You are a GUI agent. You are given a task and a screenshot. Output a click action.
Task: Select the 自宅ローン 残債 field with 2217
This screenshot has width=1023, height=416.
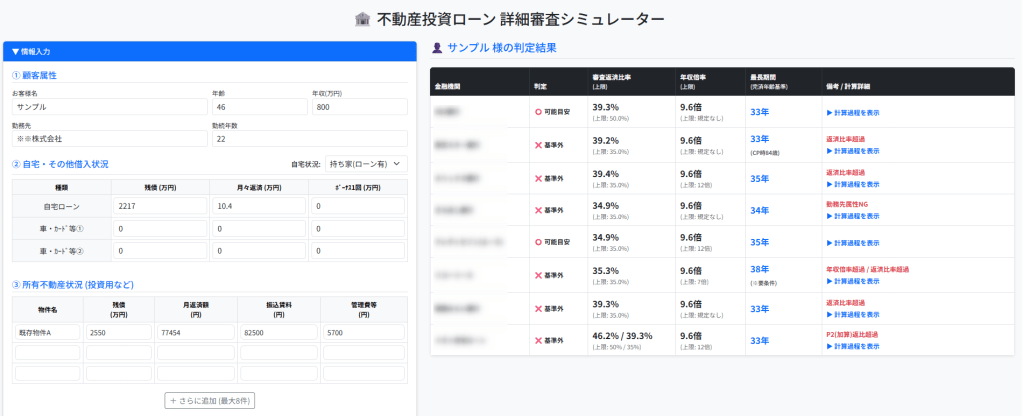[x=159, y=205]
